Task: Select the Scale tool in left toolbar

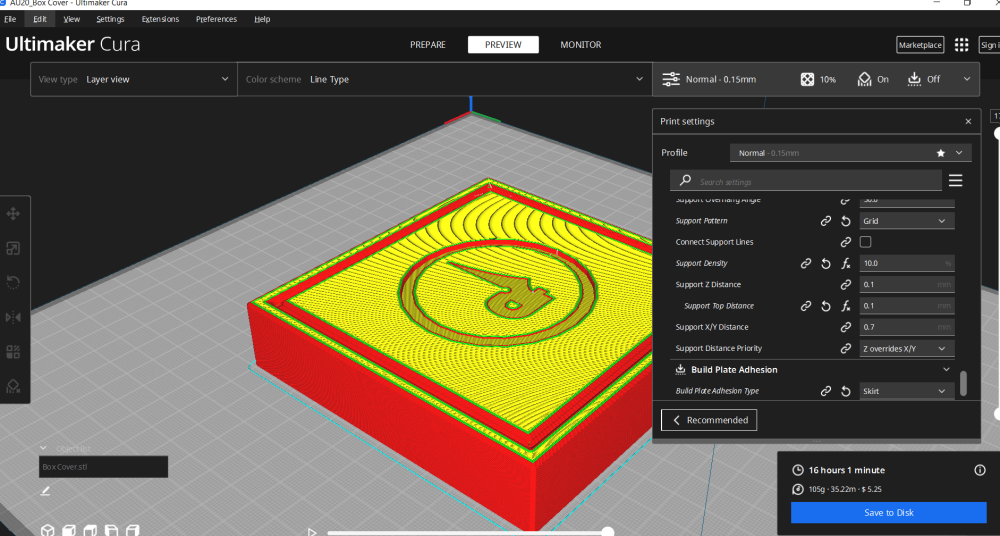Action: pos(13,248)
